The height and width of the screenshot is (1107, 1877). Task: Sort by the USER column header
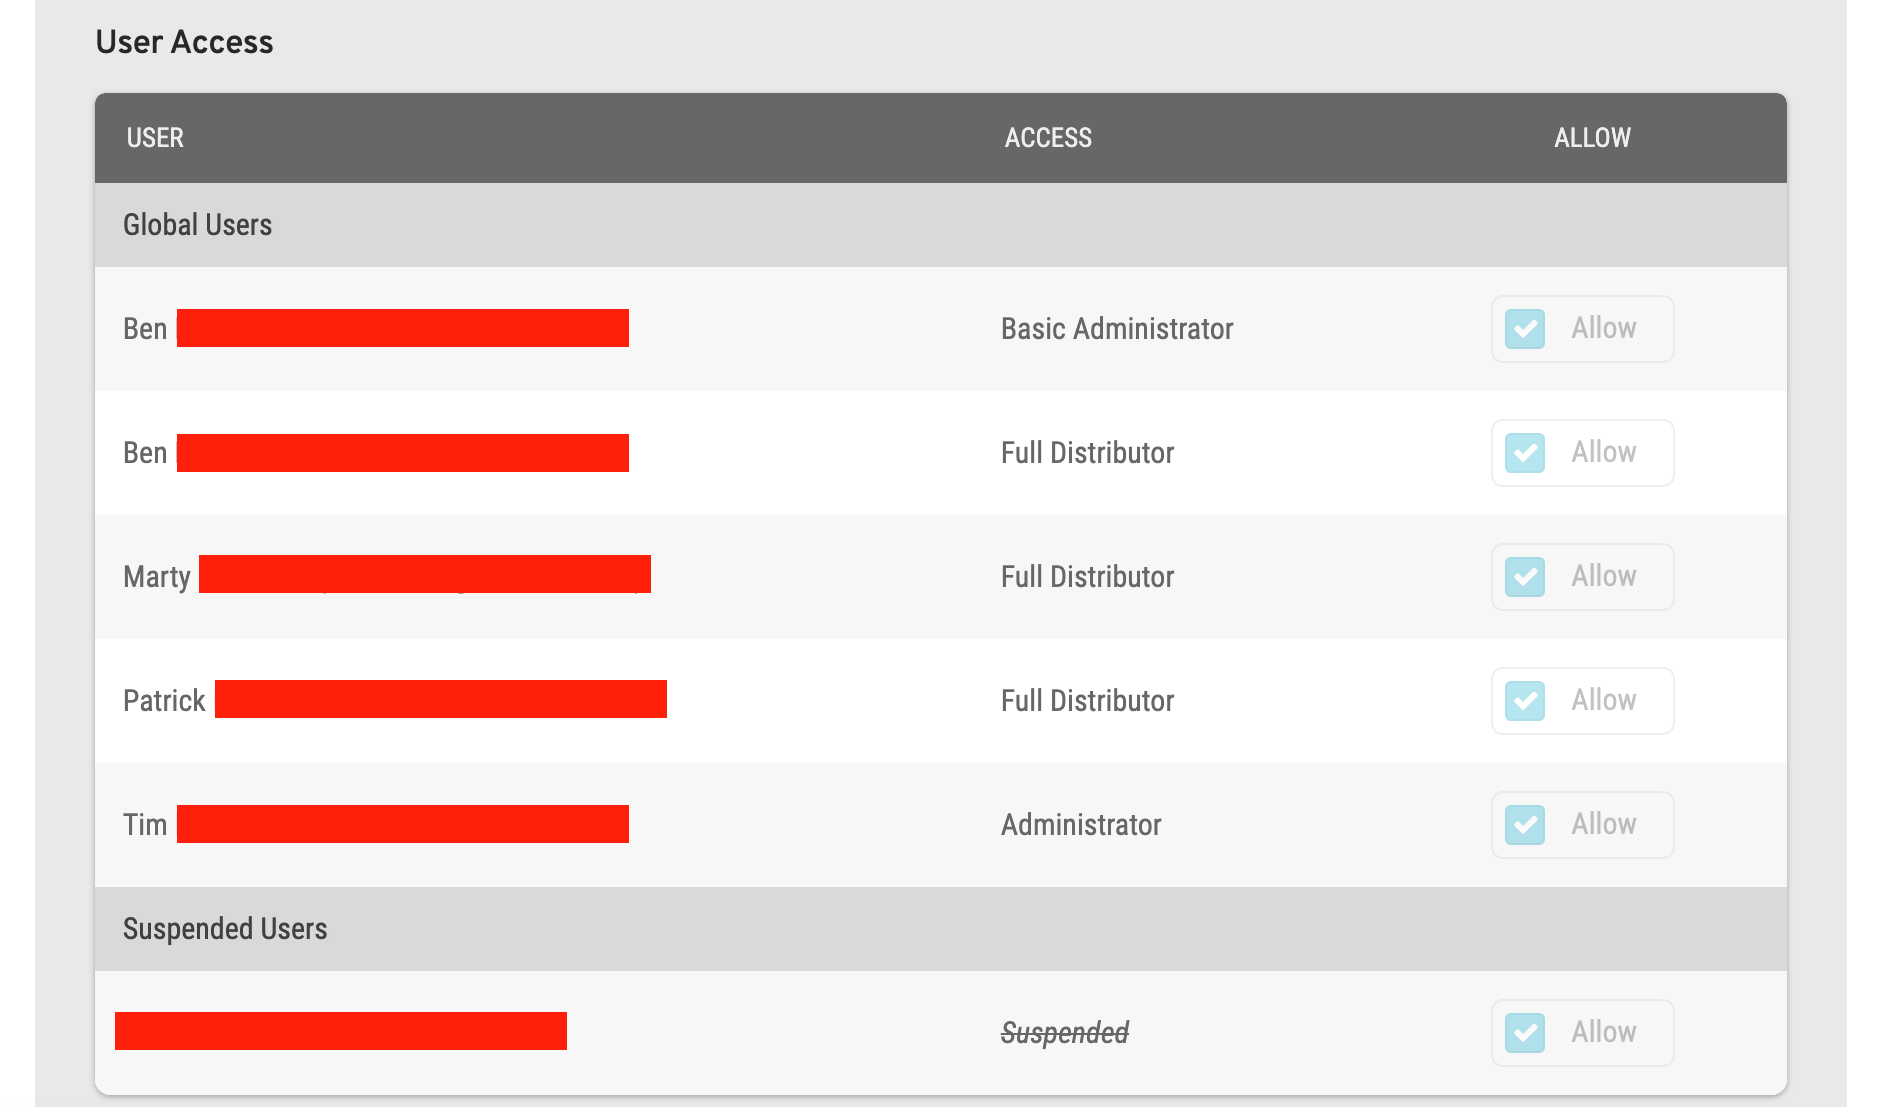tap(155, 138)
